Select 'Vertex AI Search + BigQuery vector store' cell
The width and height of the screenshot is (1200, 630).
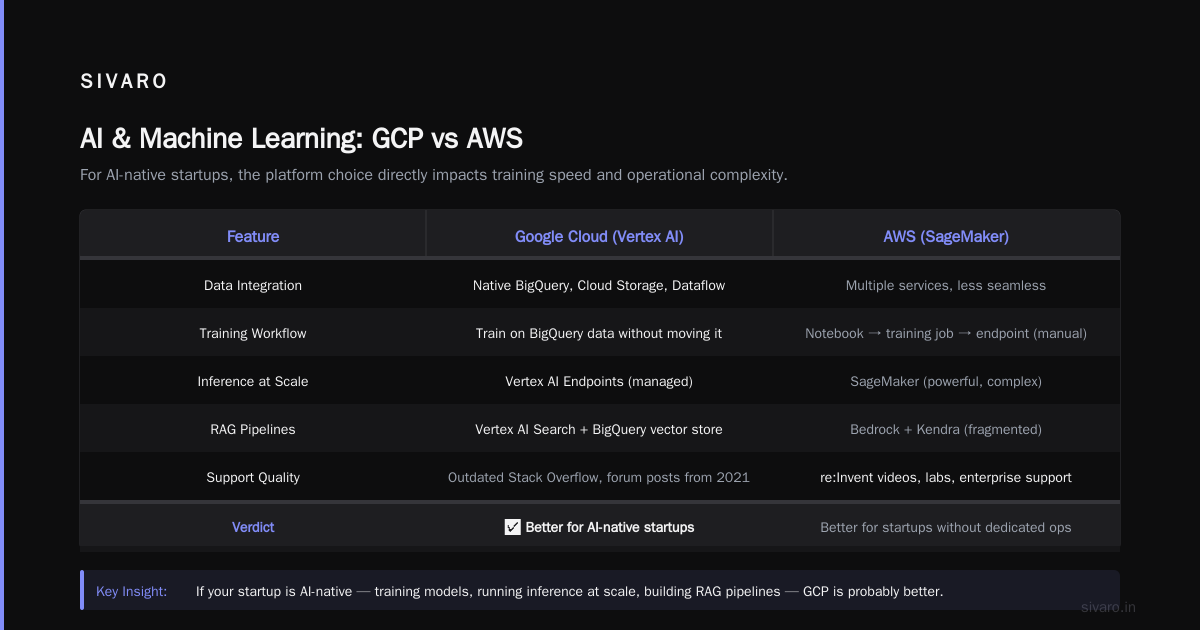pyautogui.click(x=599, y=430)
